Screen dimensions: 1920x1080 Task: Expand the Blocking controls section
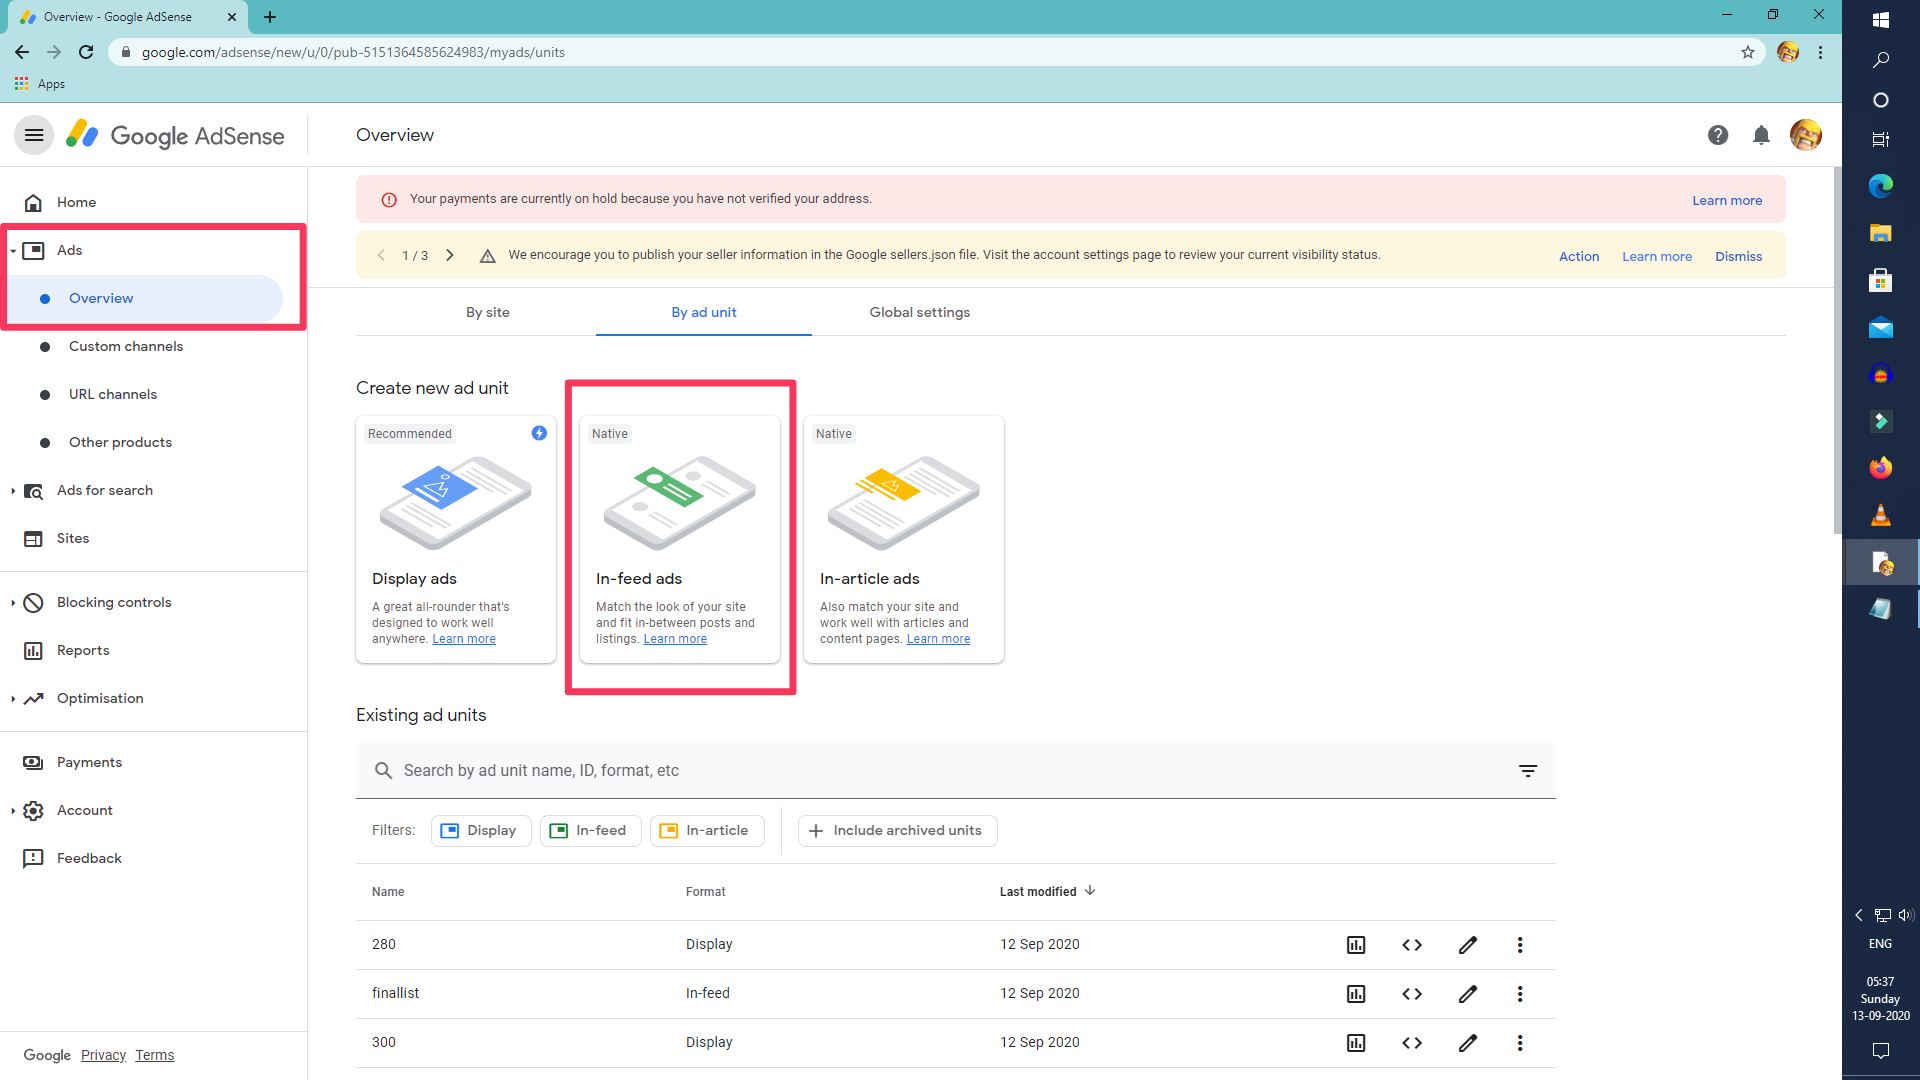pyautogui.click(x=114, y=602)
